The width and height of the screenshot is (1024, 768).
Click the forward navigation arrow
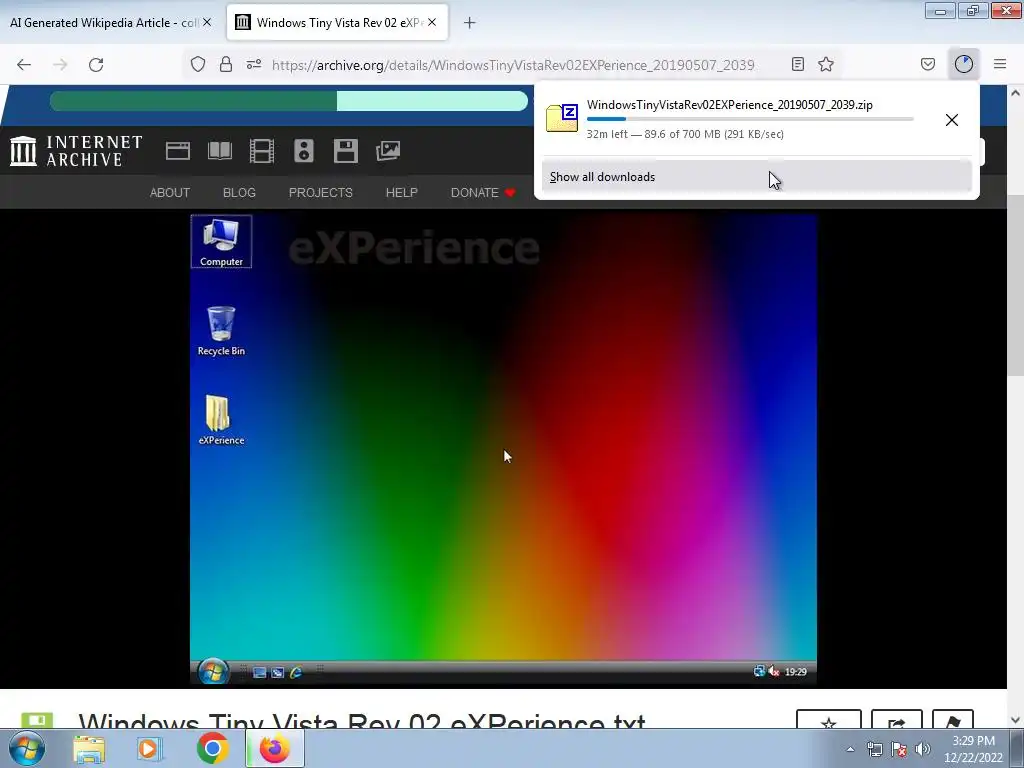point(60,65)
